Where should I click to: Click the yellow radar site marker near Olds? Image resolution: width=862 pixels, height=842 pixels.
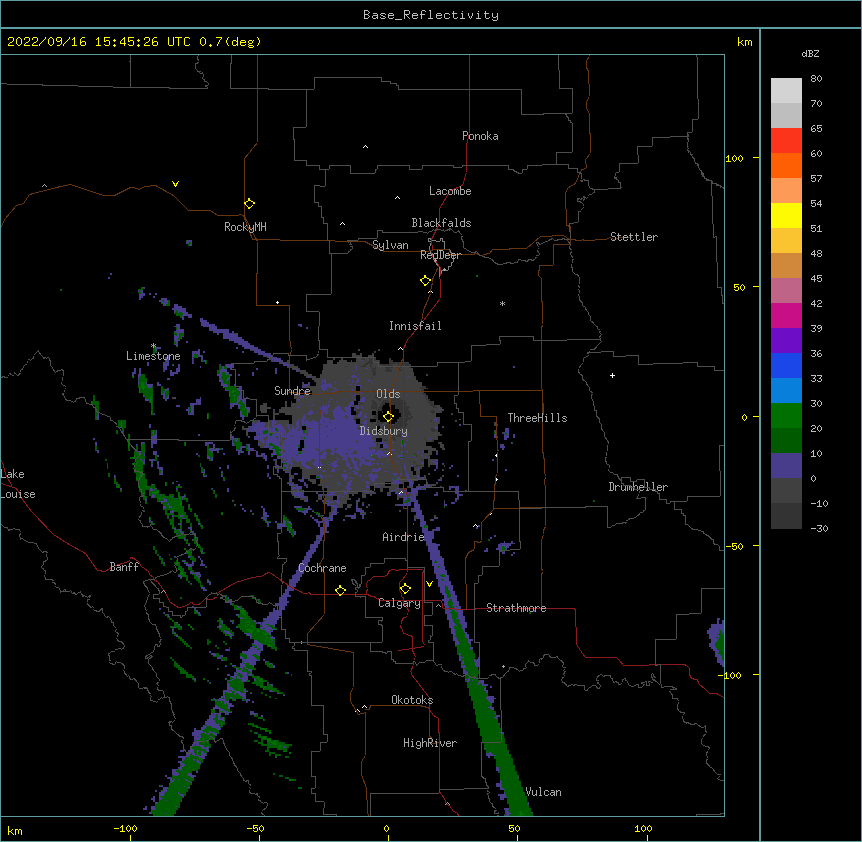(388, 416)
